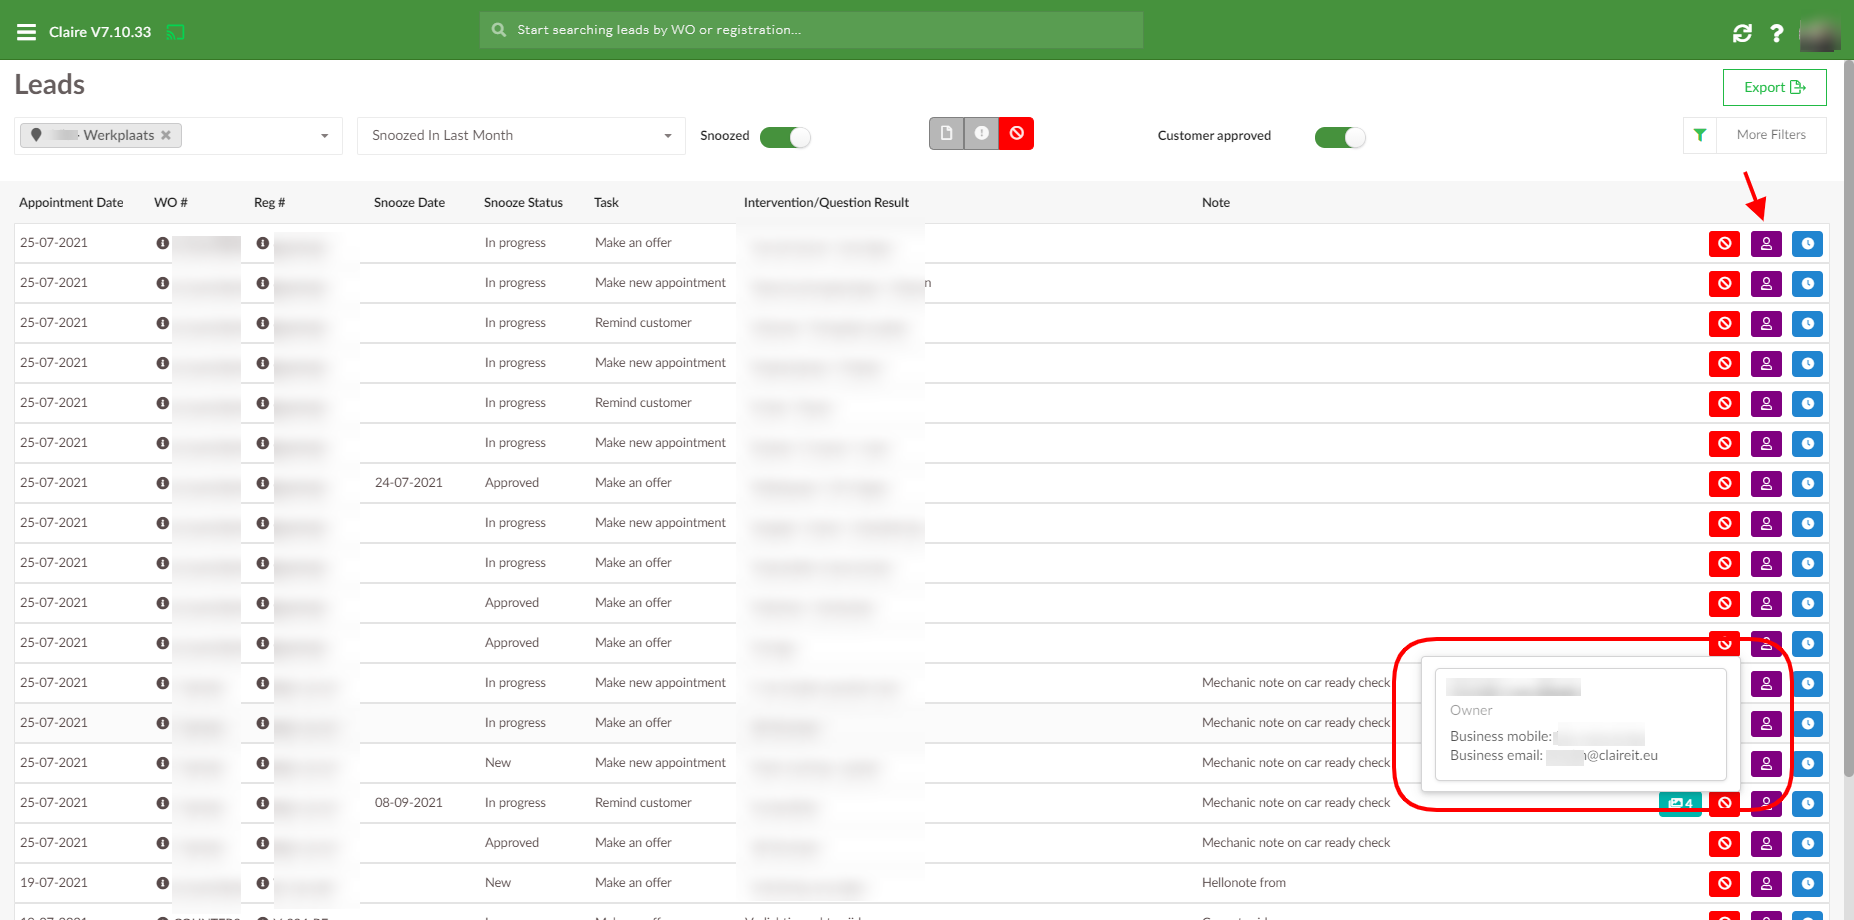Click the refresh icon in the top bar
The image size is (1854, 920).
1742,33
